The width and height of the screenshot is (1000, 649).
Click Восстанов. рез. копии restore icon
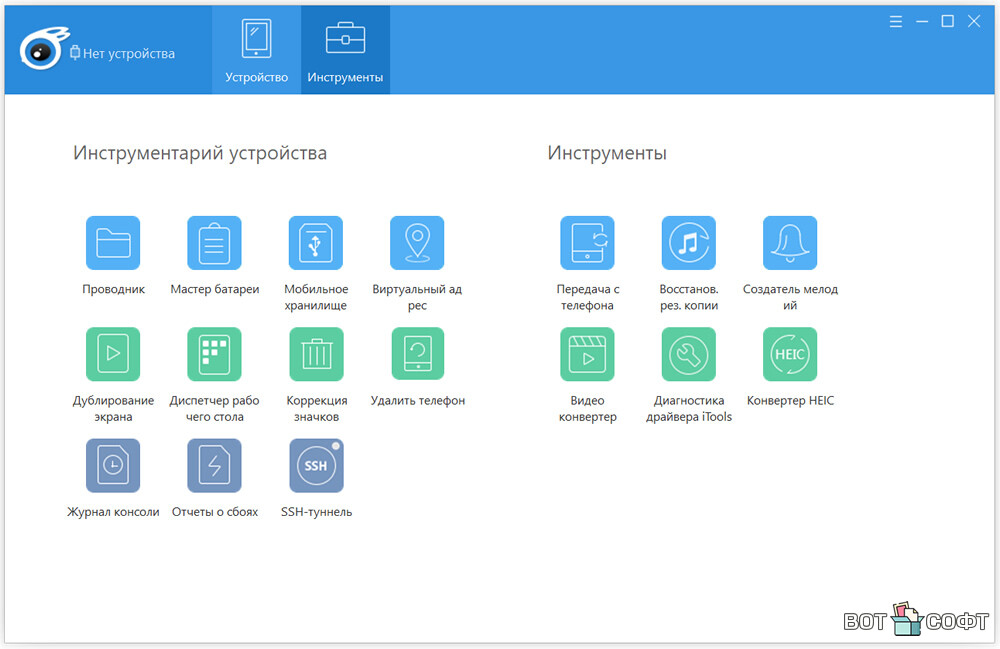tap(689, 243)
